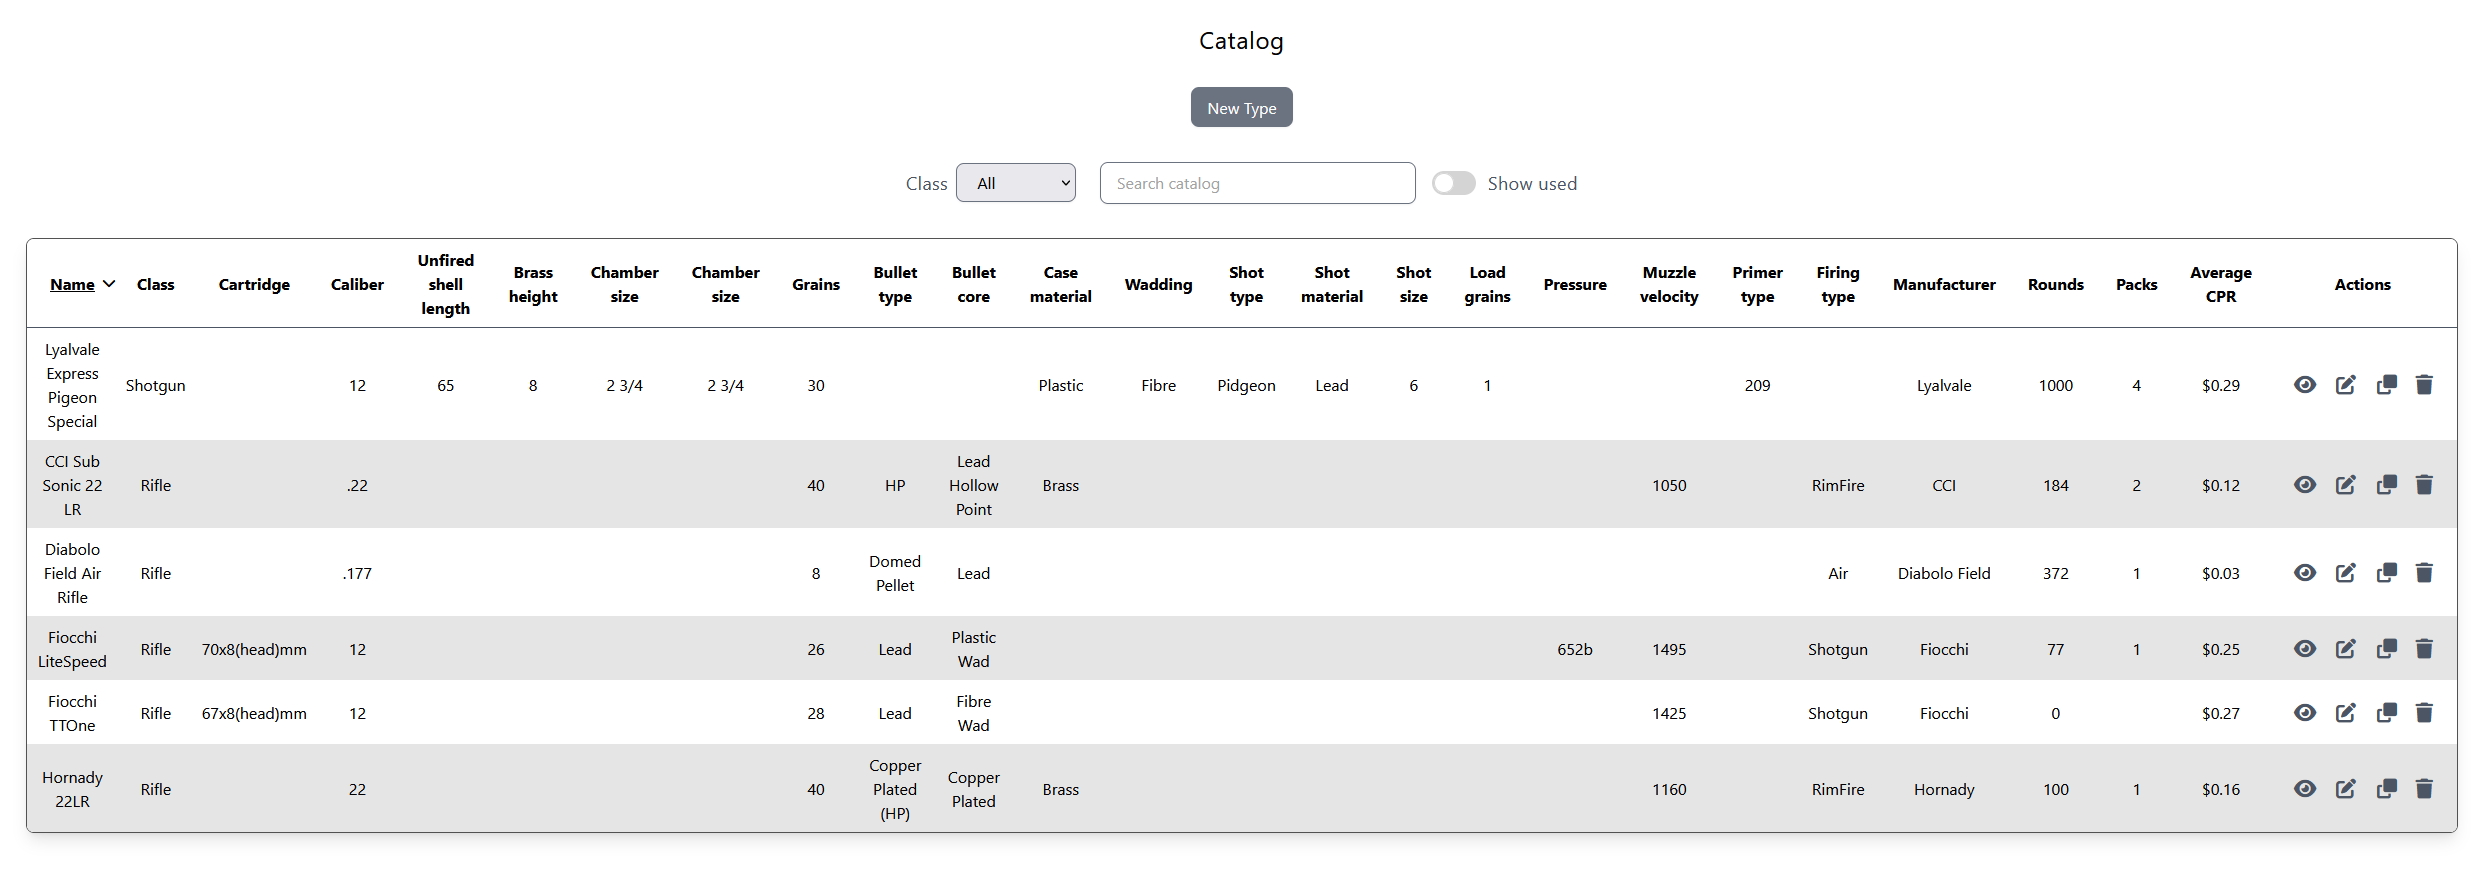This screenshot has width=2480, height=883.
Task: Delete the Hornady 22LR row
Action: pos(2424,789)
